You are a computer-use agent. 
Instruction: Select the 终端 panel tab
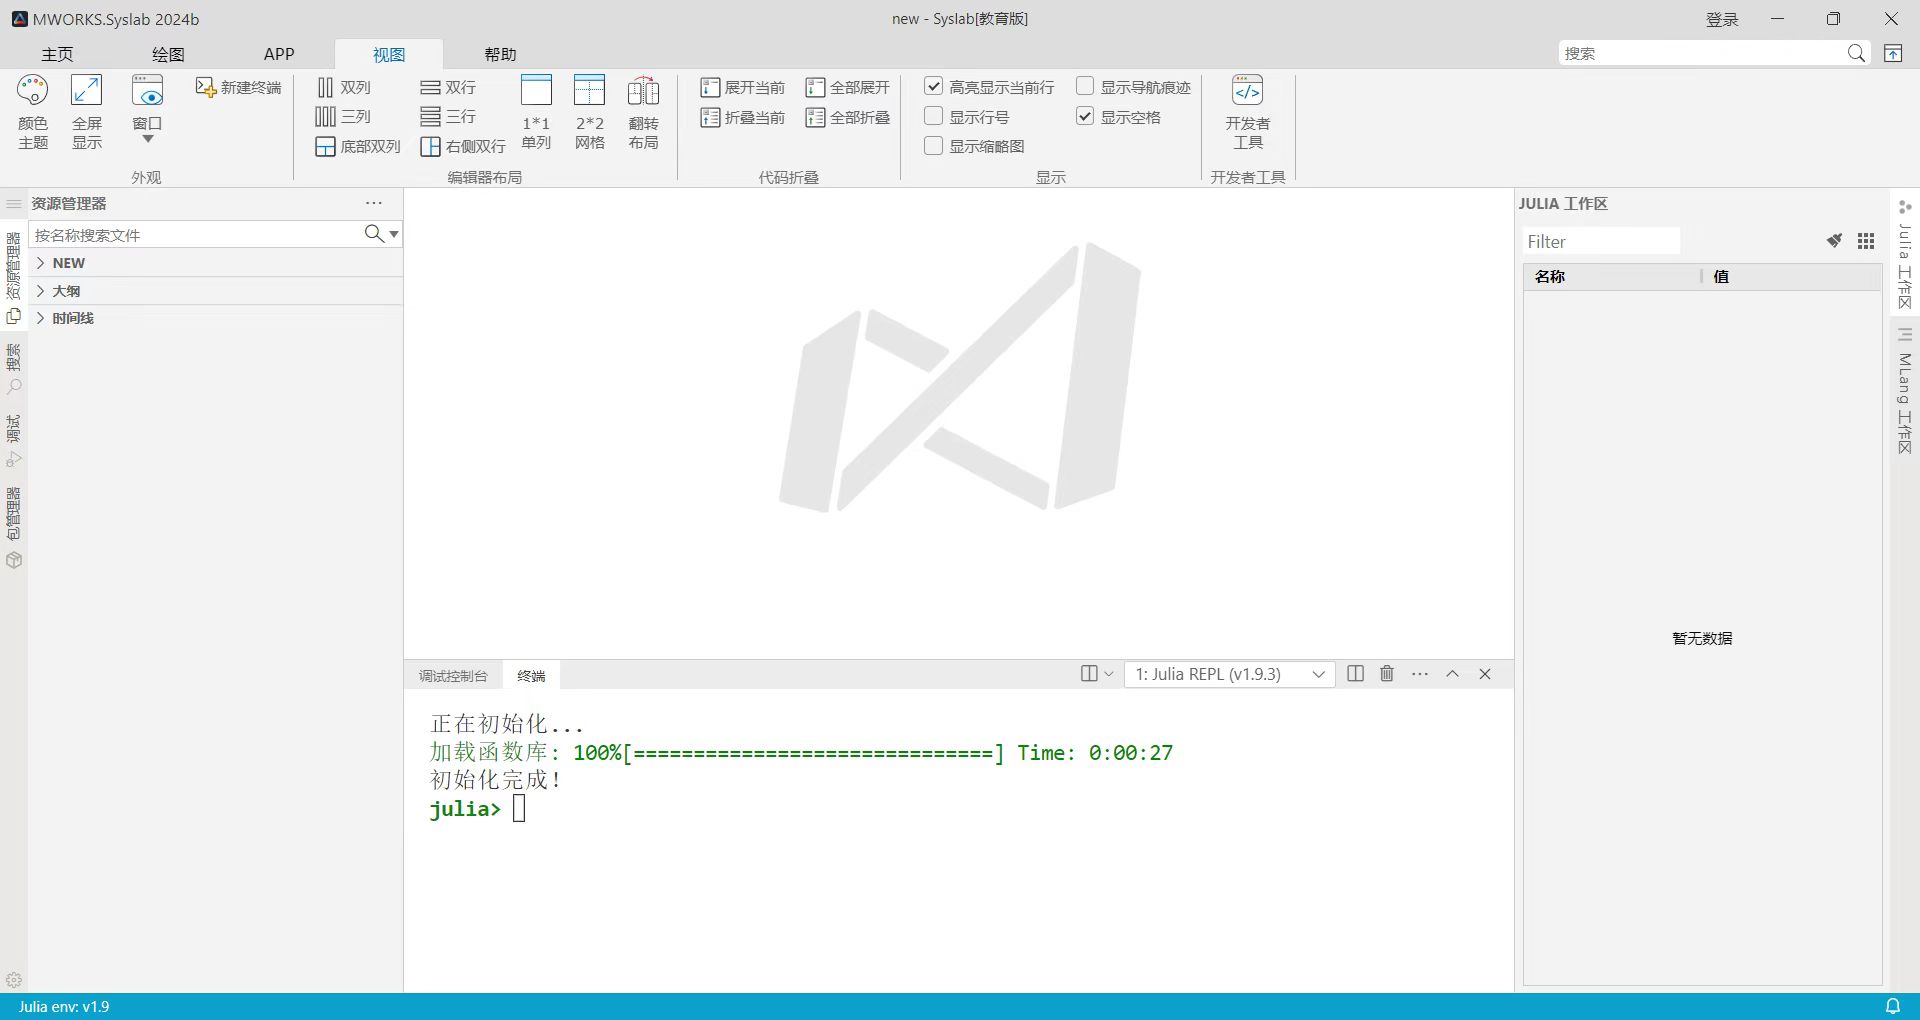(x=531, y=676)
